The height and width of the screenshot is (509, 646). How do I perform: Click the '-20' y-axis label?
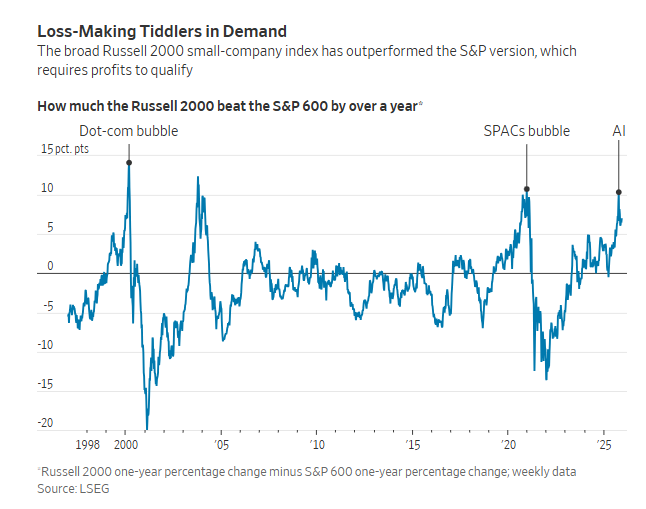pyautogui.click(x=47, y=423)
